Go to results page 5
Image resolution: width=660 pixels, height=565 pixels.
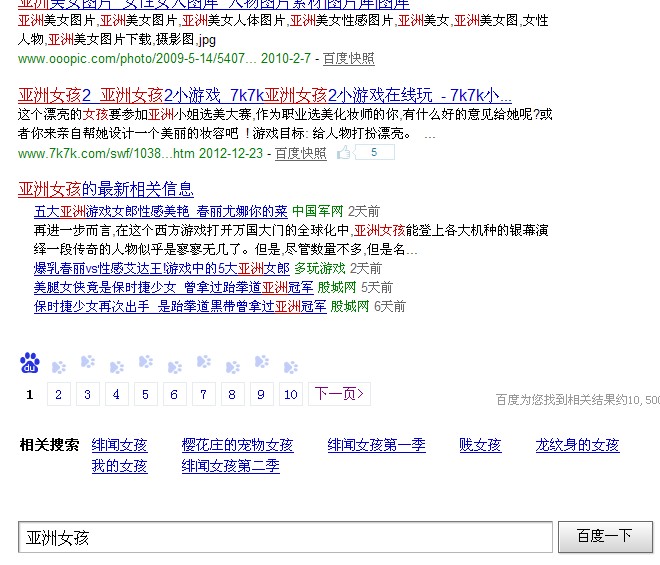coord(146,394)
